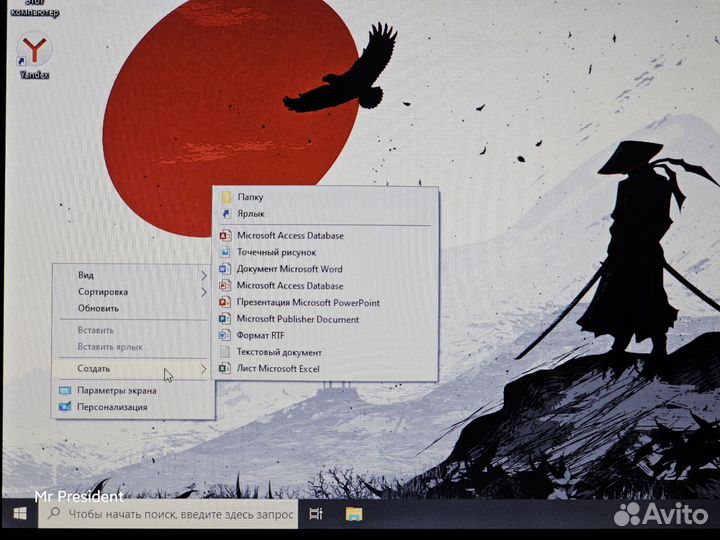Expand the Сортировка submenu arrow
The image size is (720, 540).
click(204, 292)
